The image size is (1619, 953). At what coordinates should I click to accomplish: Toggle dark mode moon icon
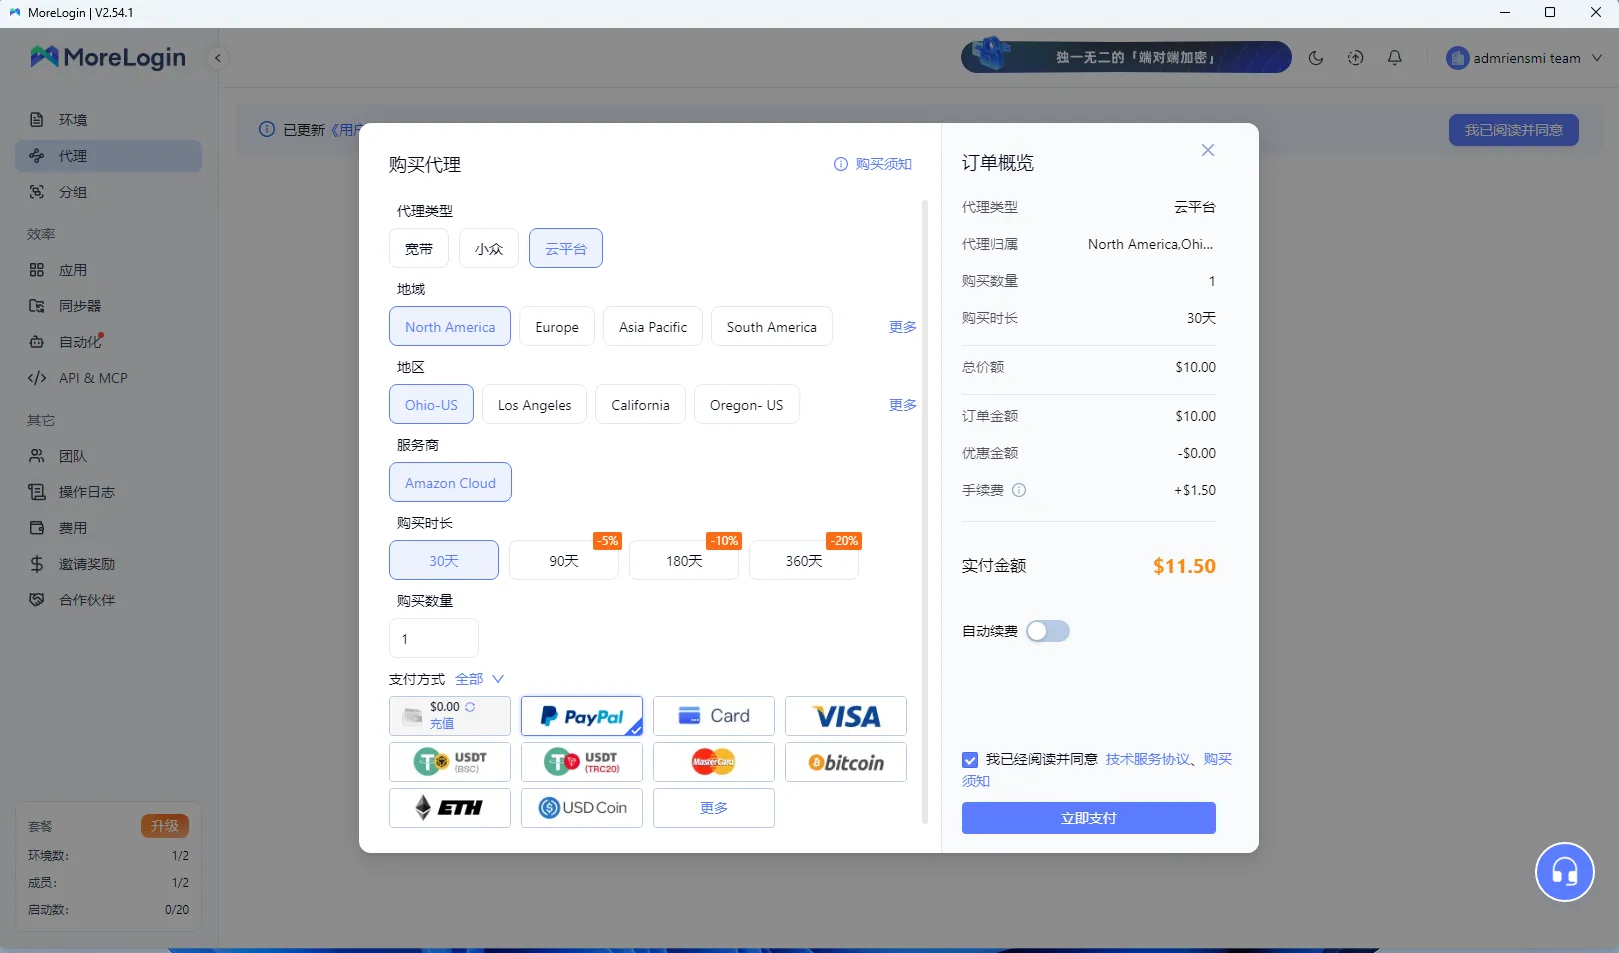pos(1316,58)
